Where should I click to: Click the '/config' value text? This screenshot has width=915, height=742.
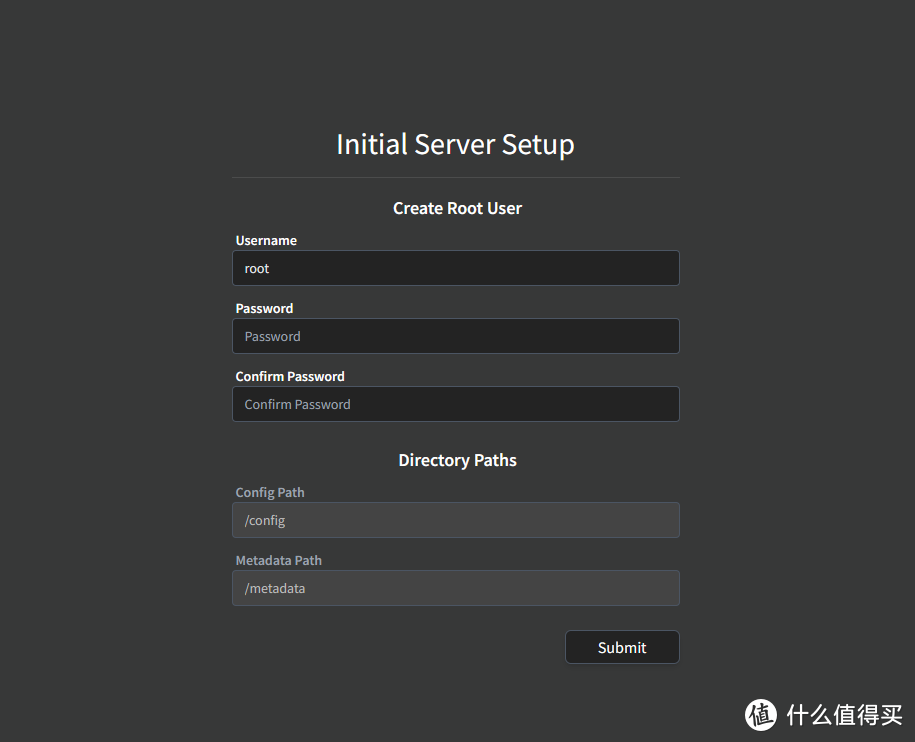[x=265, y=520]
